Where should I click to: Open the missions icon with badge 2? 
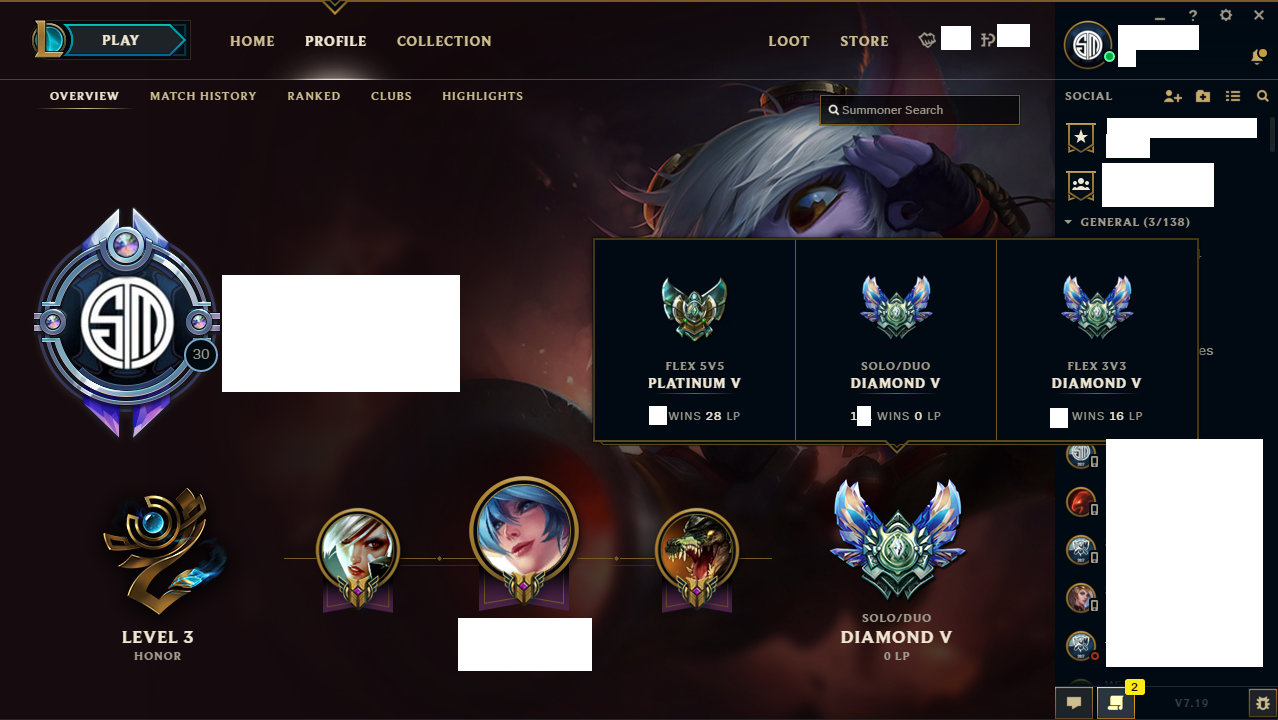[x=1116, y=703]
